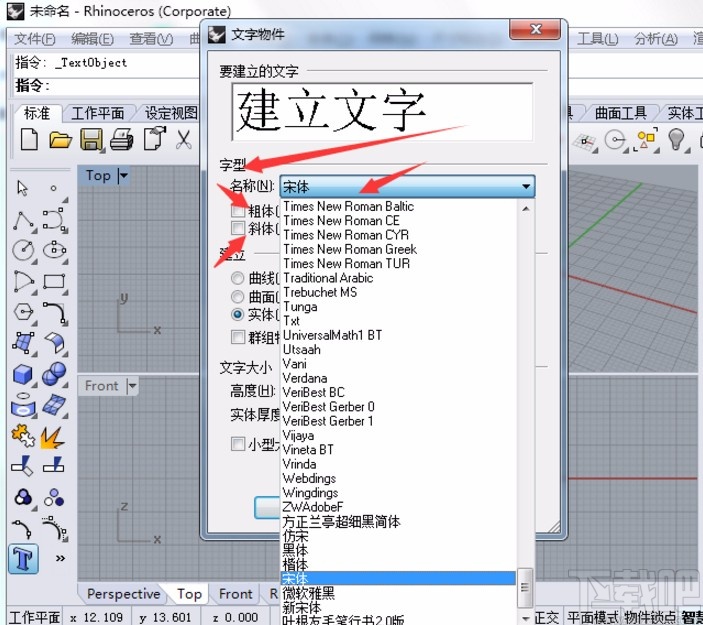Click the Save floppy disk icon
The image size is (703, 625).
point(91,139)
